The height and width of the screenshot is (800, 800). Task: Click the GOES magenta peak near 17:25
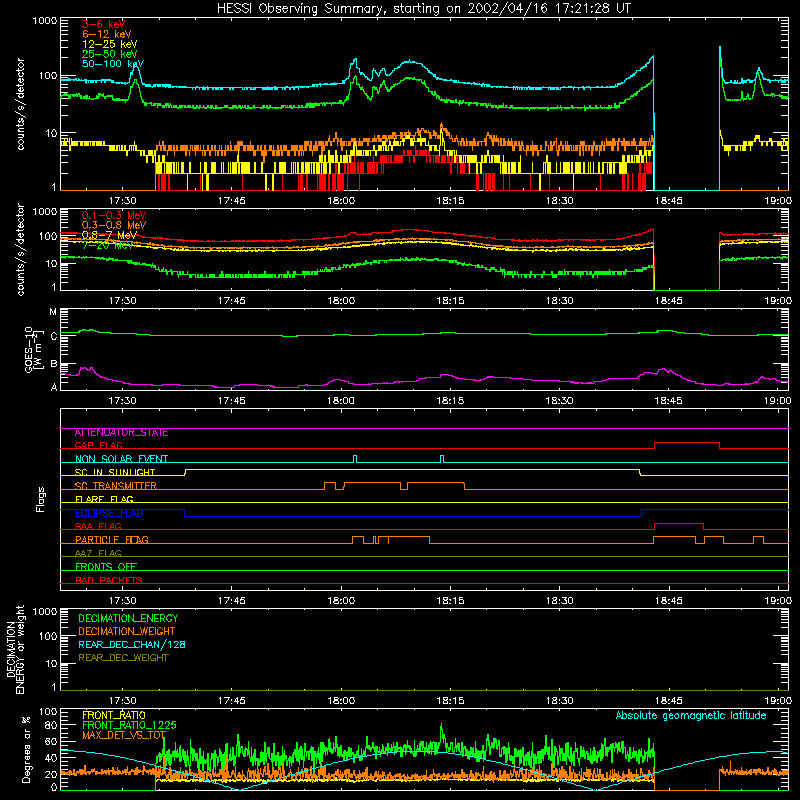click(87, 368)
